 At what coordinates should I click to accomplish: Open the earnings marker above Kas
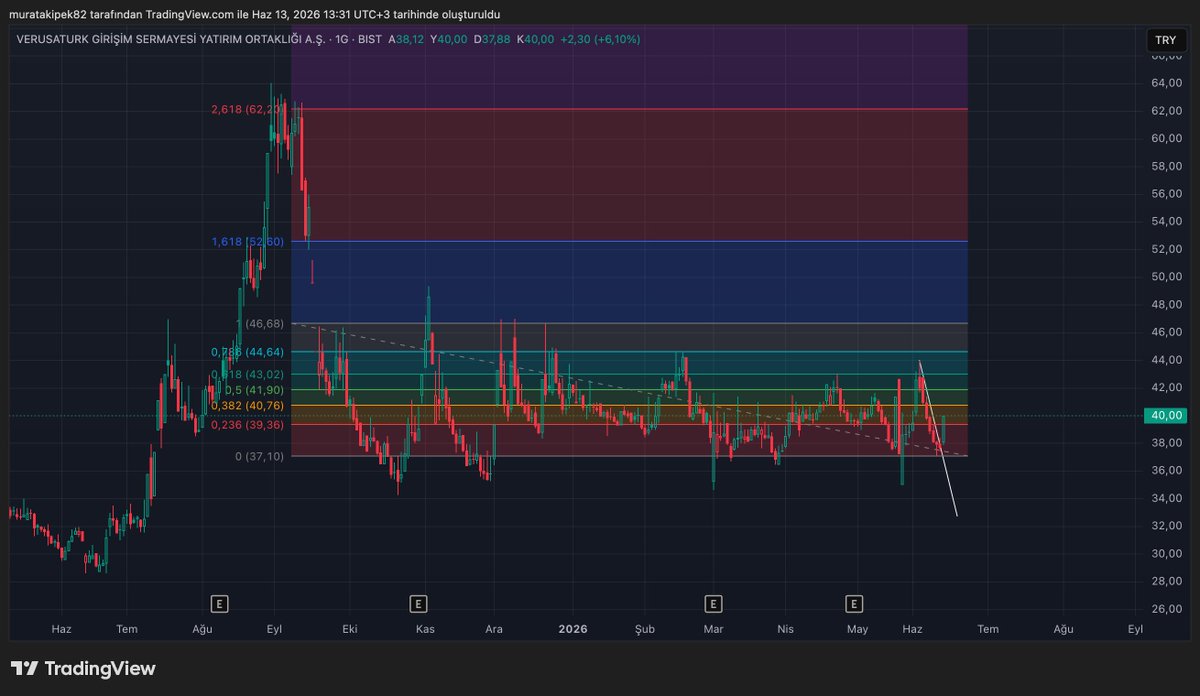[418, 603]
